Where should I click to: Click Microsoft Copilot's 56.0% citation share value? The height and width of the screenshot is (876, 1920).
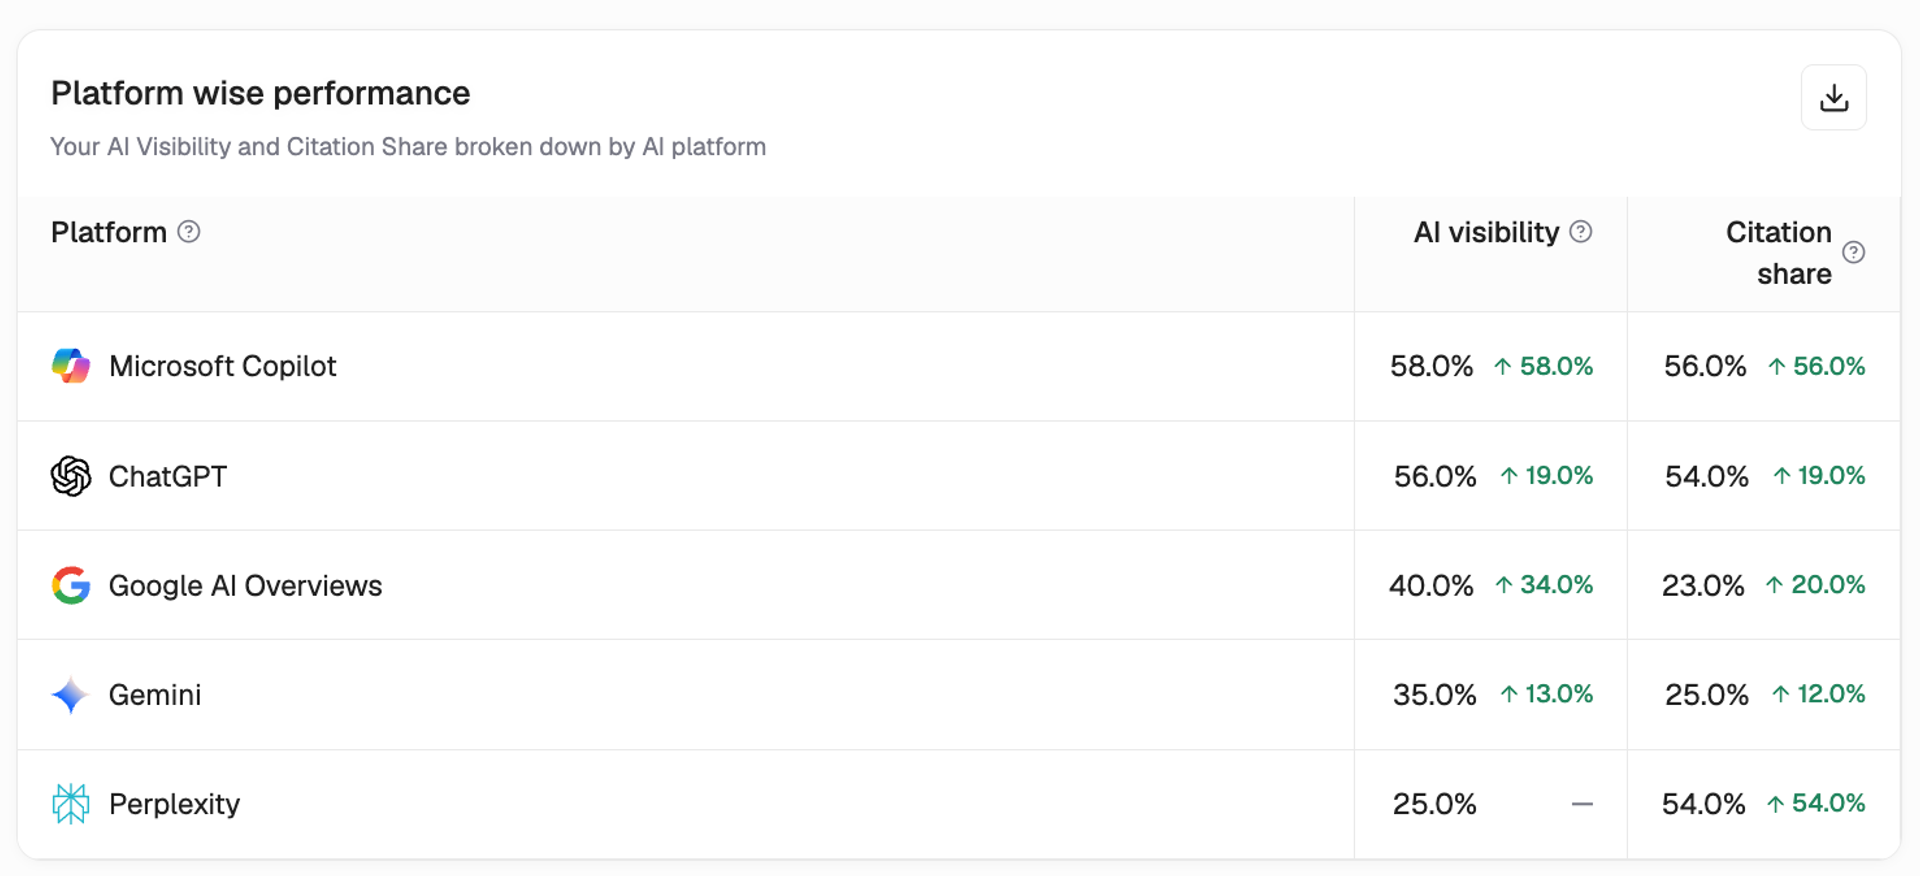click(x=1705, y=366)
